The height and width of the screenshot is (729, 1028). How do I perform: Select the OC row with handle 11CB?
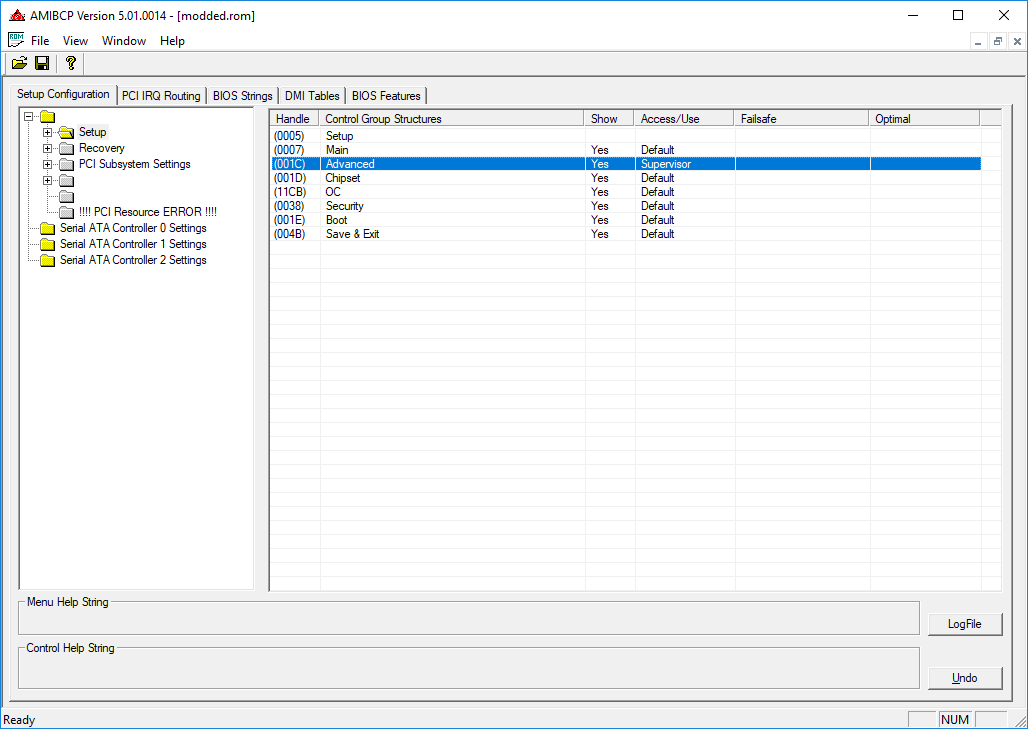[x=626, y=192]
